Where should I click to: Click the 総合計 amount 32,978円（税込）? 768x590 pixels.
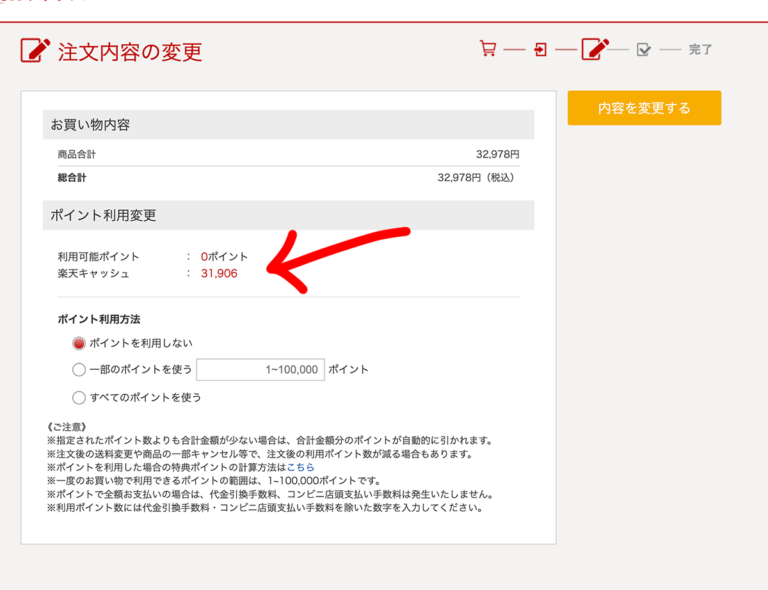pyautogui.click(x=478, y=178)
